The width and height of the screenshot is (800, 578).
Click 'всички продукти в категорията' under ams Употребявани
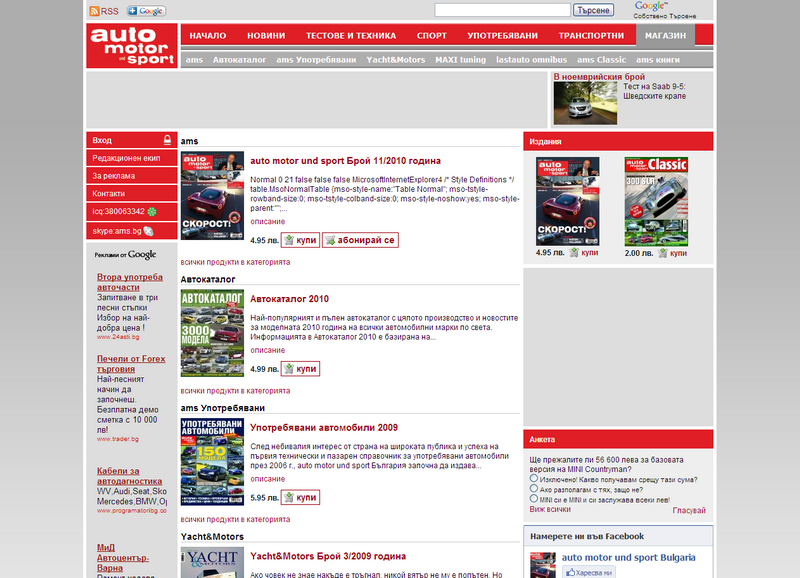(235, 519)
